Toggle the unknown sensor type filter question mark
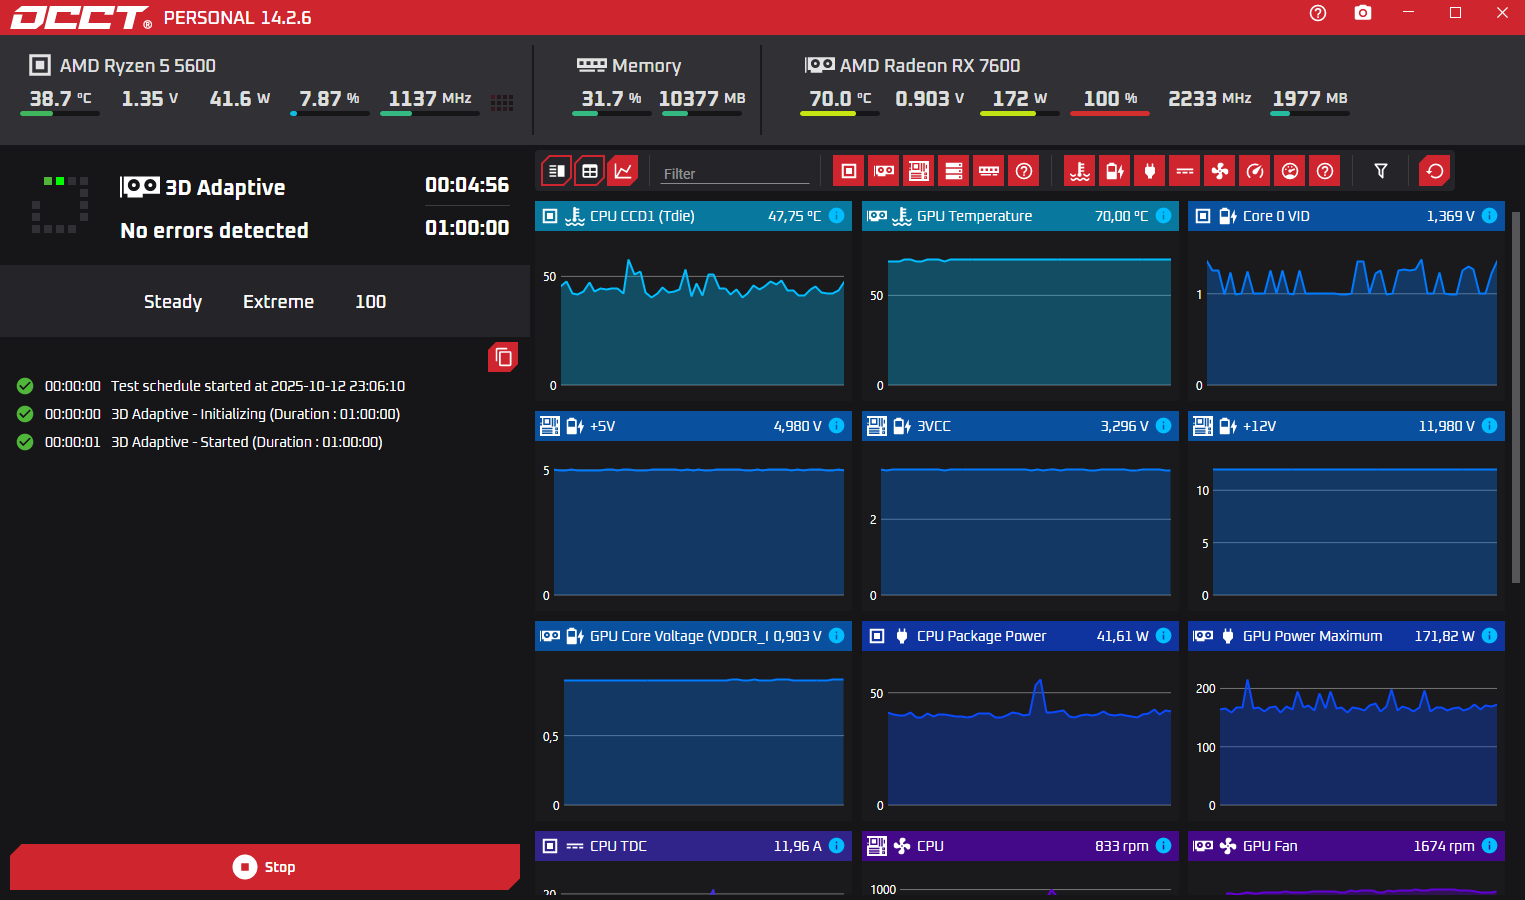1525x900 pixels. [1325, 171]
